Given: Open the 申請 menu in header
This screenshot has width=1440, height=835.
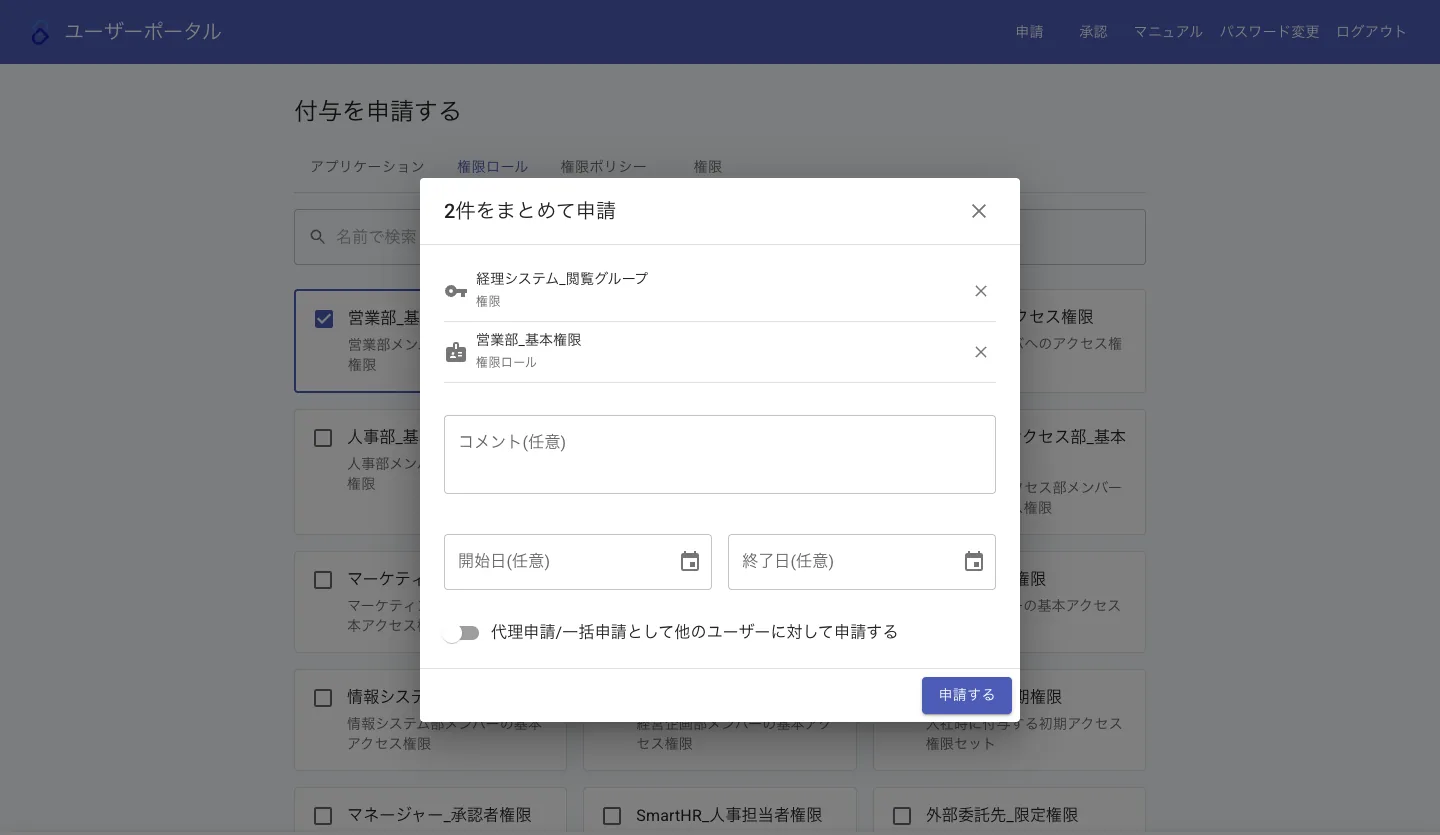Looking at the screenshot, I should click(1030, 32).
